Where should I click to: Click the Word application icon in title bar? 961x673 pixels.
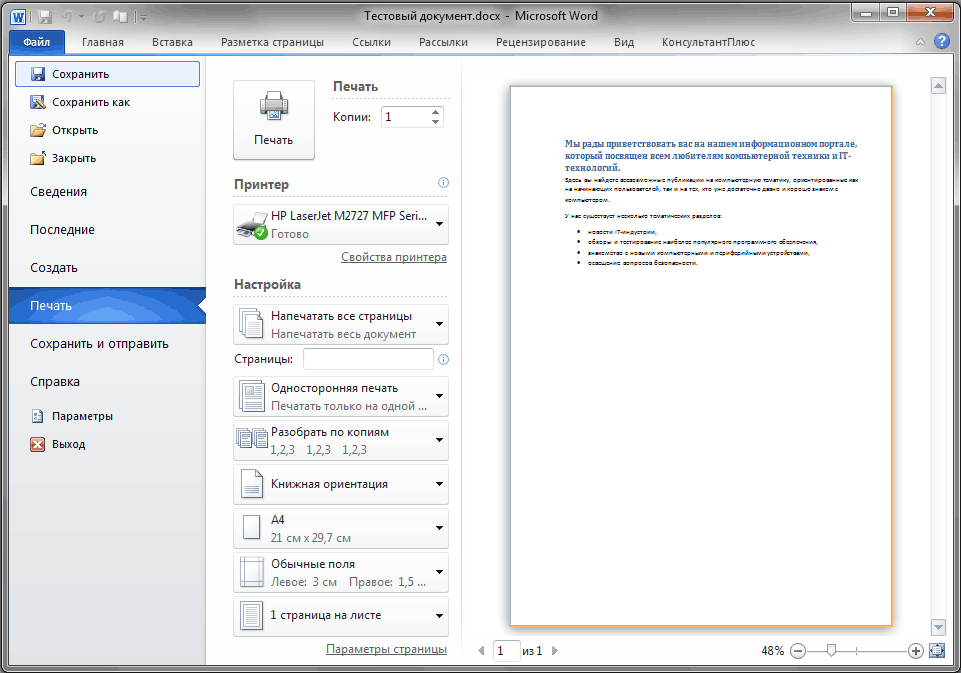pos(18,17)
